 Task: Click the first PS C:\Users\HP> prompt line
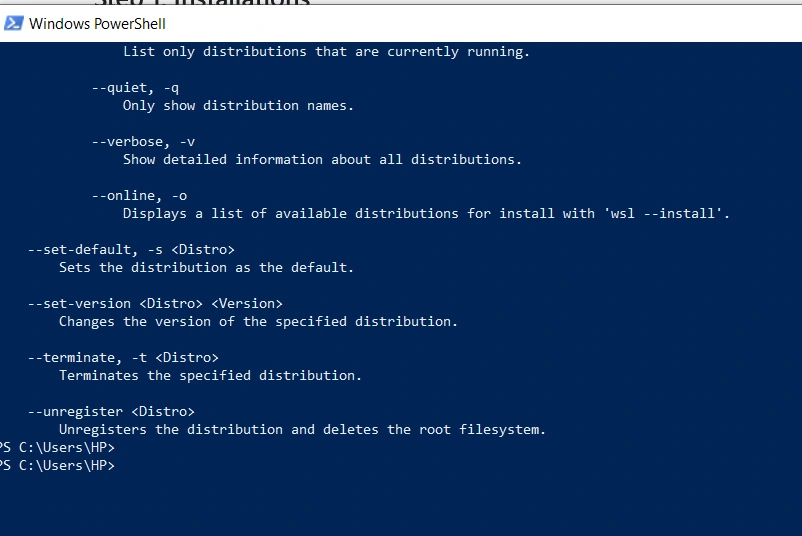click(x=57, y=448)
